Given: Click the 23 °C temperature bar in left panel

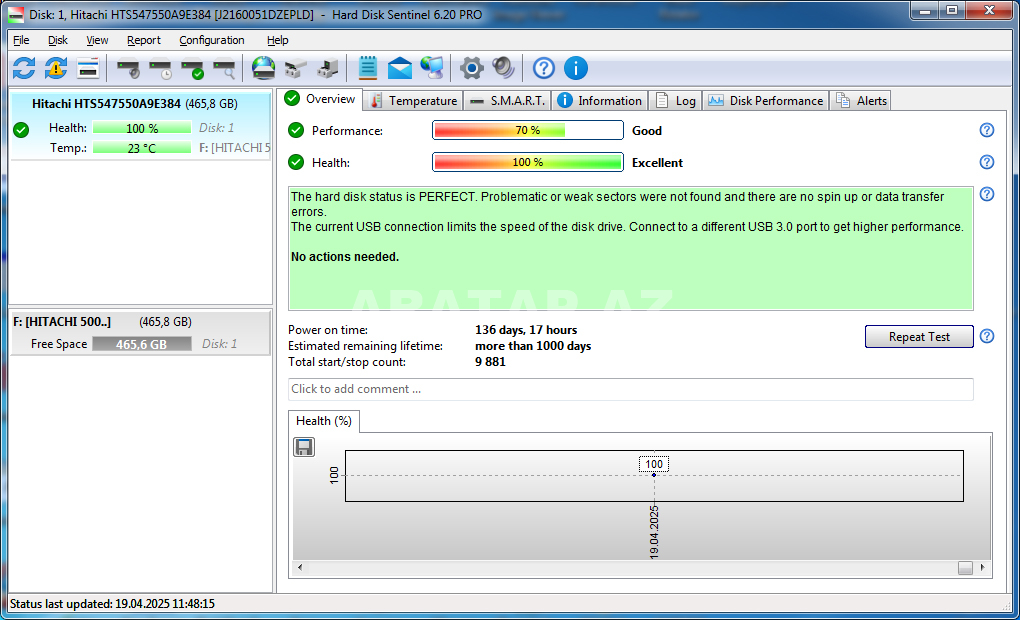Looking at the screenshot, I should (x=142, y=148).
